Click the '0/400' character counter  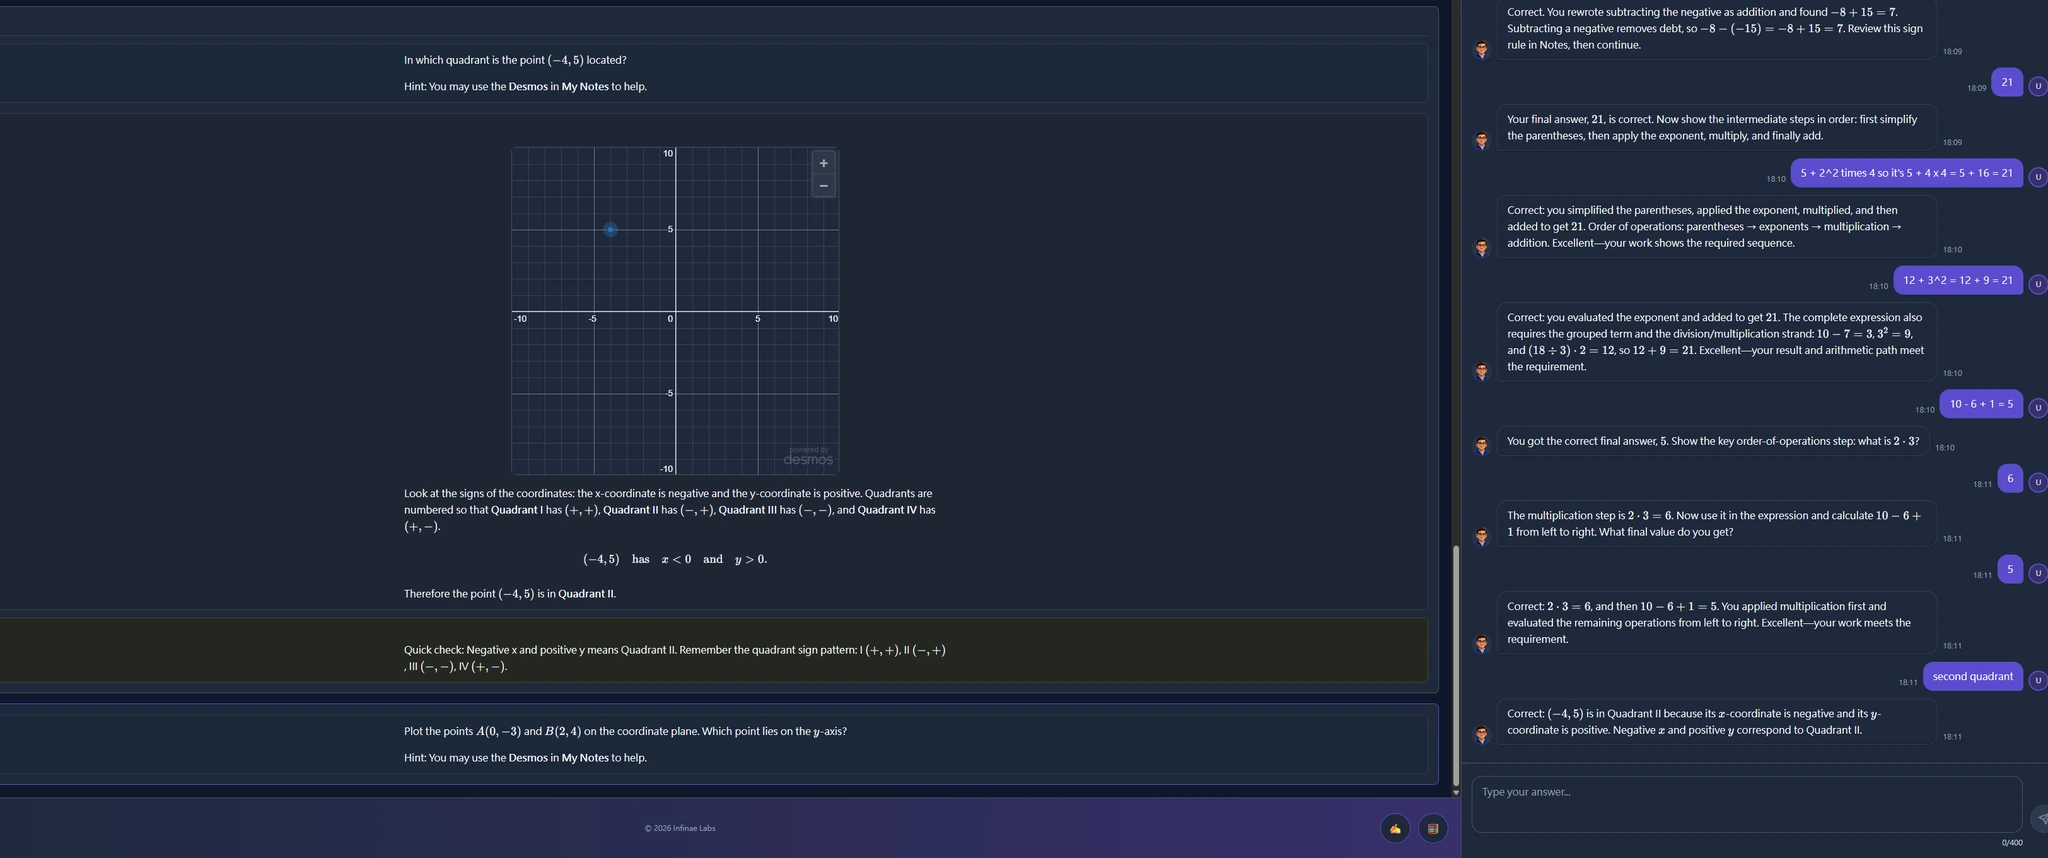(x=2012, y=843)
